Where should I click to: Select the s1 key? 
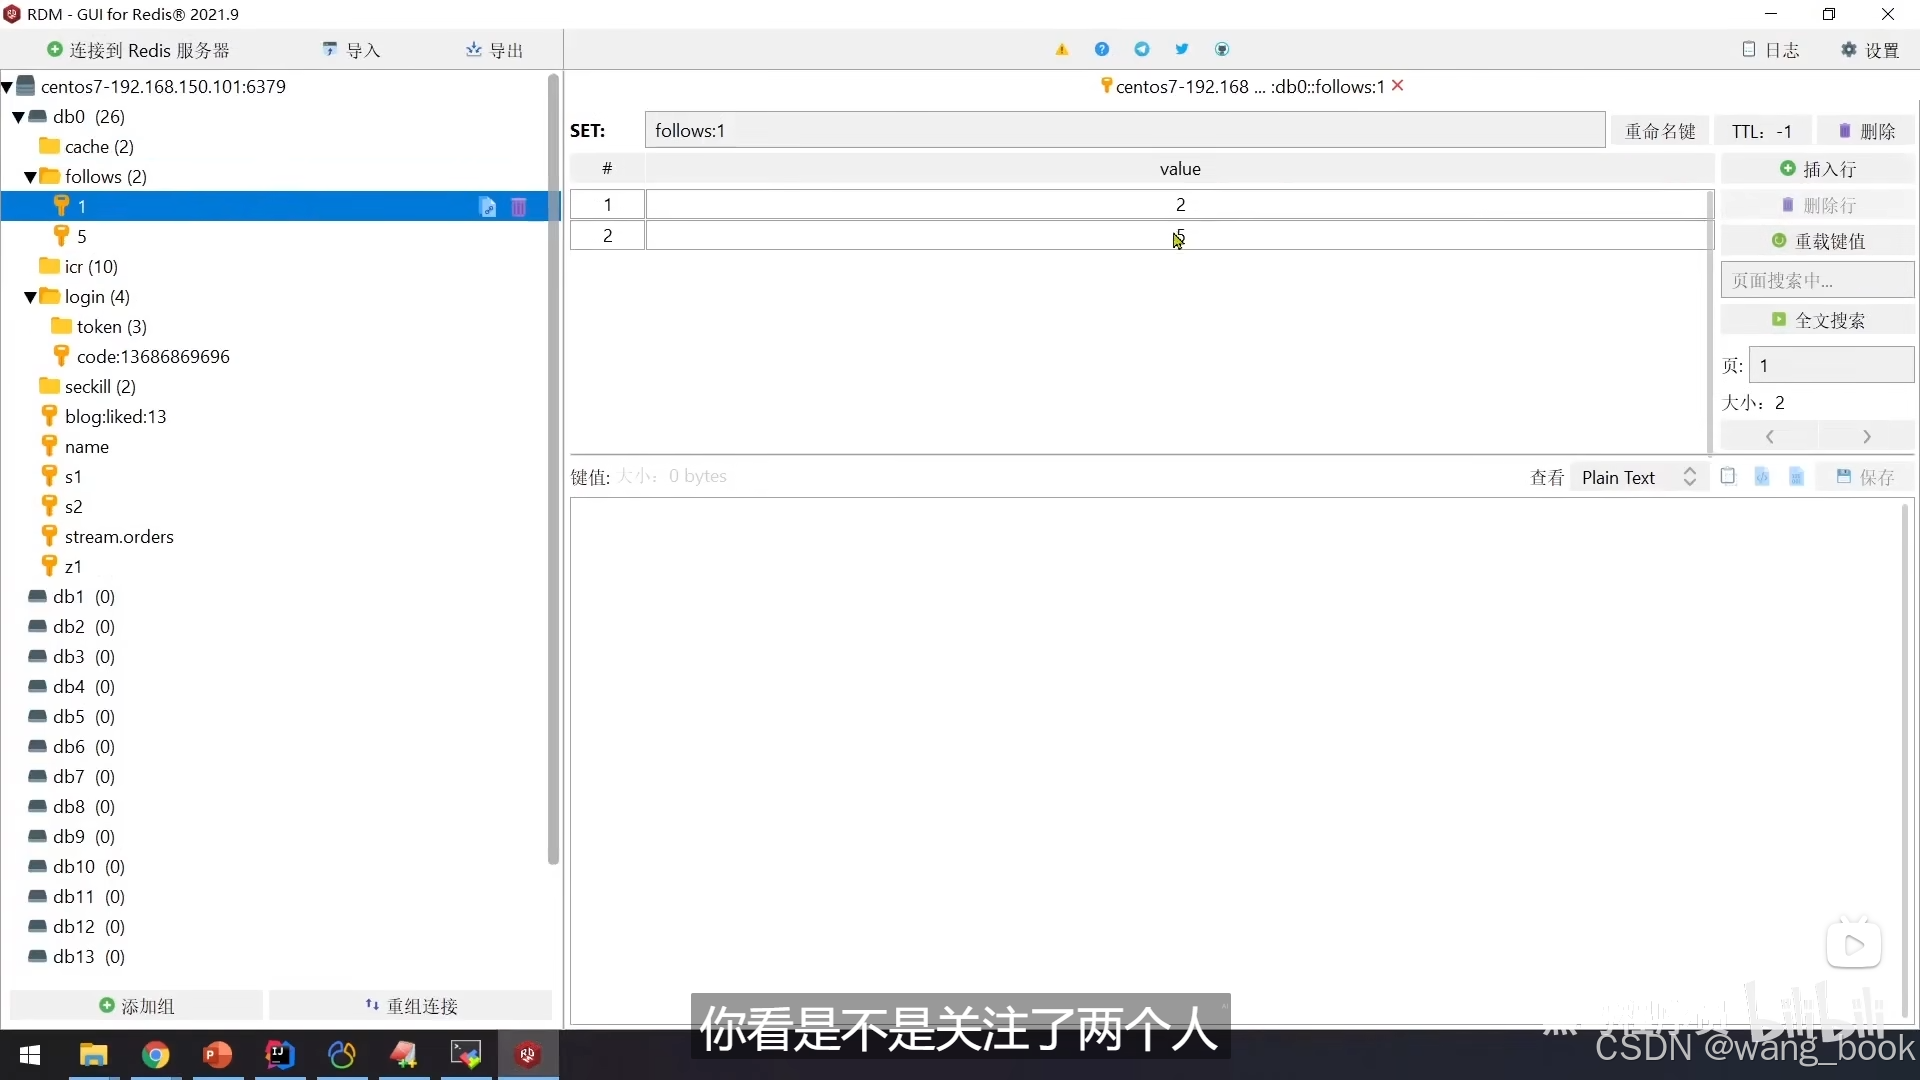point(62,477)
